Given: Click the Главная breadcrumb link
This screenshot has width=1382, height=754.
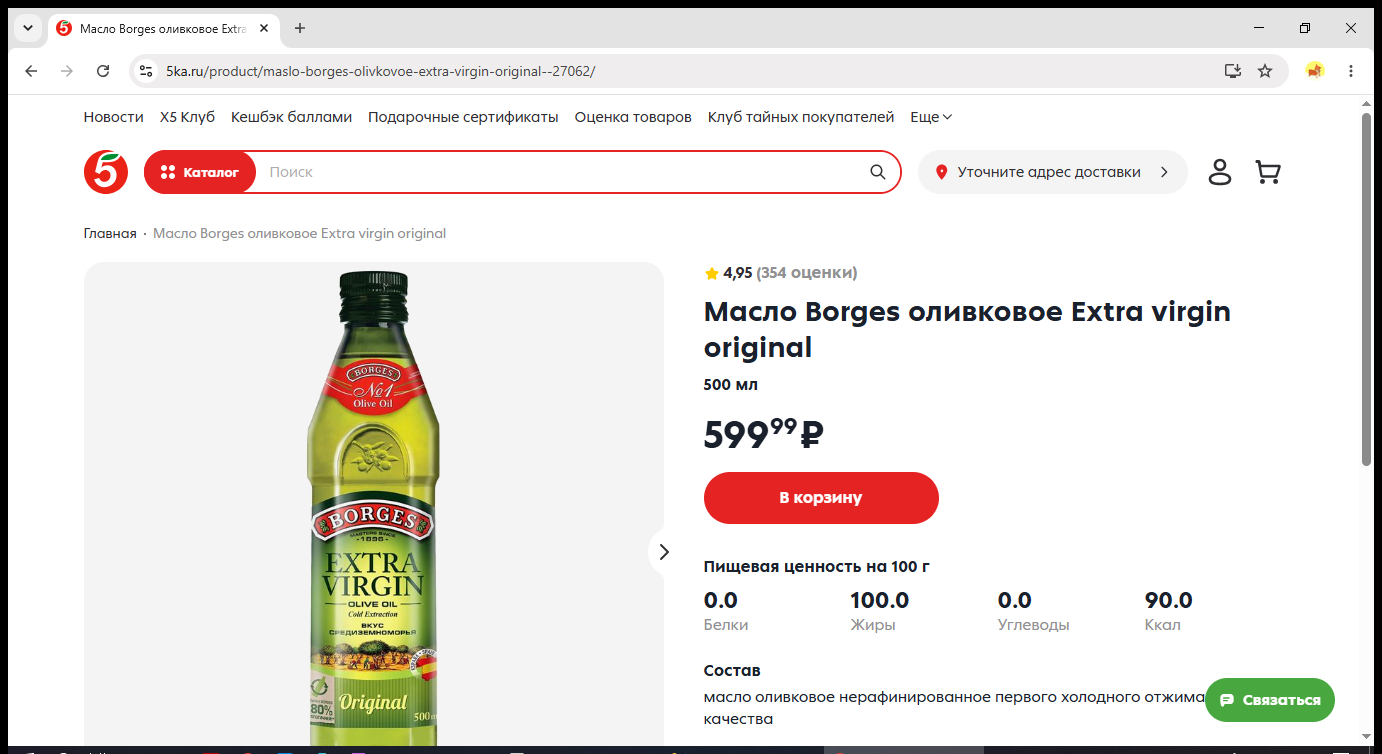Looking at the screenshot, I should click(110, 233).
